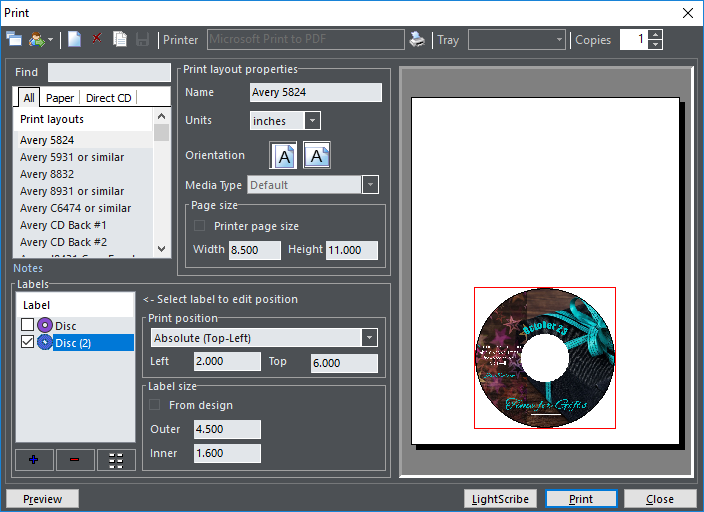Click the Label column header

pyautogui.click(x=75, y=305)
